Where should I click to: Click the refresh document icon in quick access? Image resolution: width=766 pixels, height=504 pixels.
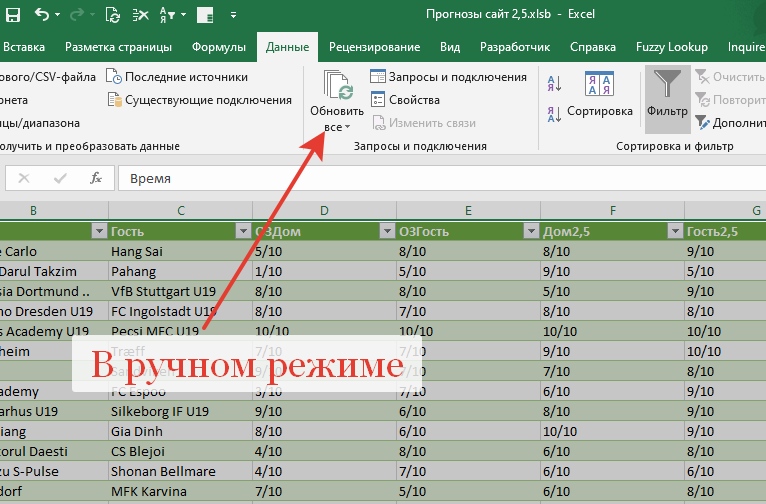113,15
